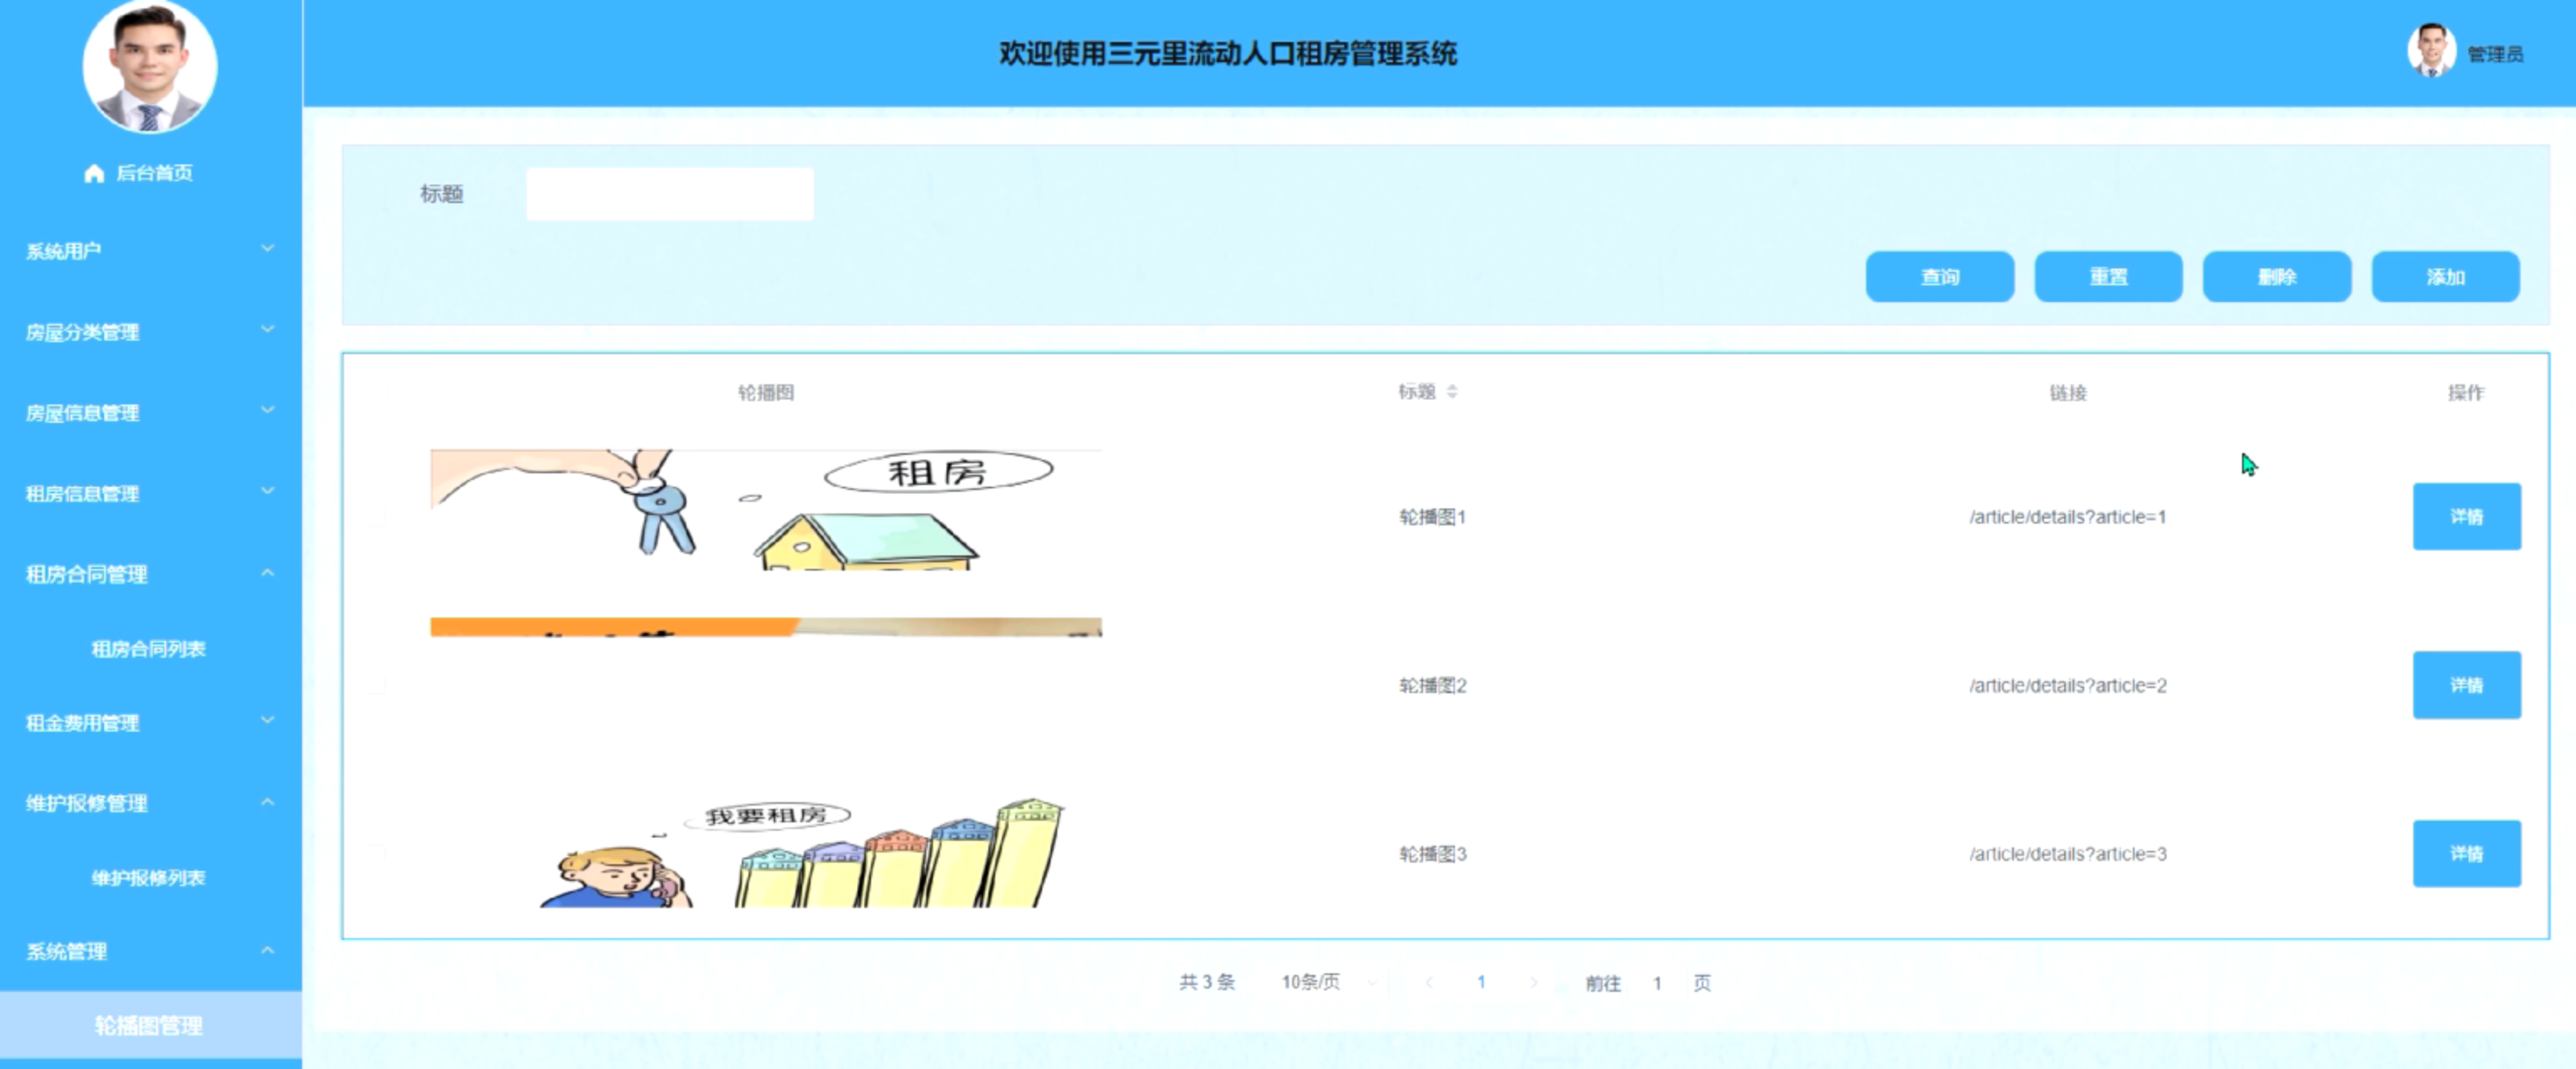Collapse 系统管理 using its chevron icon
This screenshot has width=2576, height=1069.
coord(267,950)
